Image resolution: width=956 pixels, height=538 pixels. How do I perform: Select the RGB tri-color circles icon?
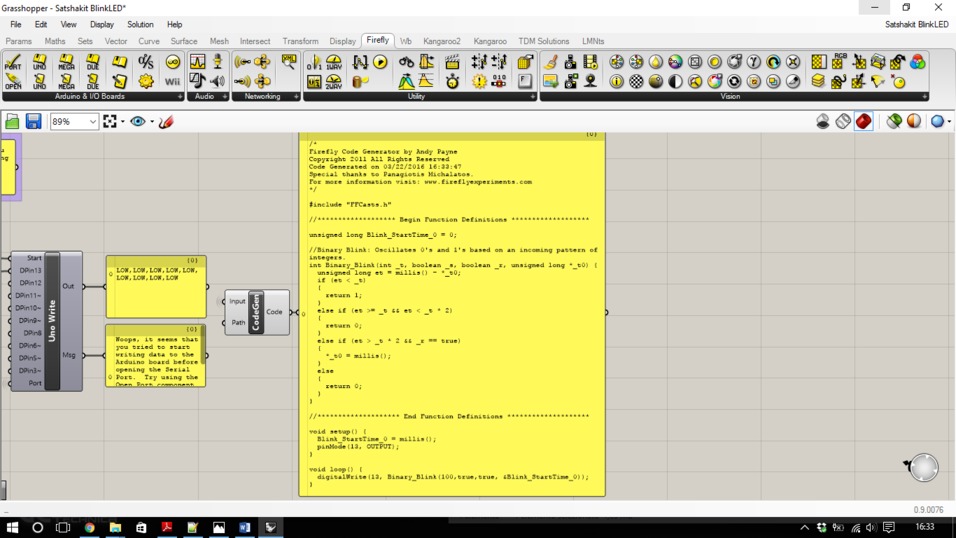click(x=917, y=62)
